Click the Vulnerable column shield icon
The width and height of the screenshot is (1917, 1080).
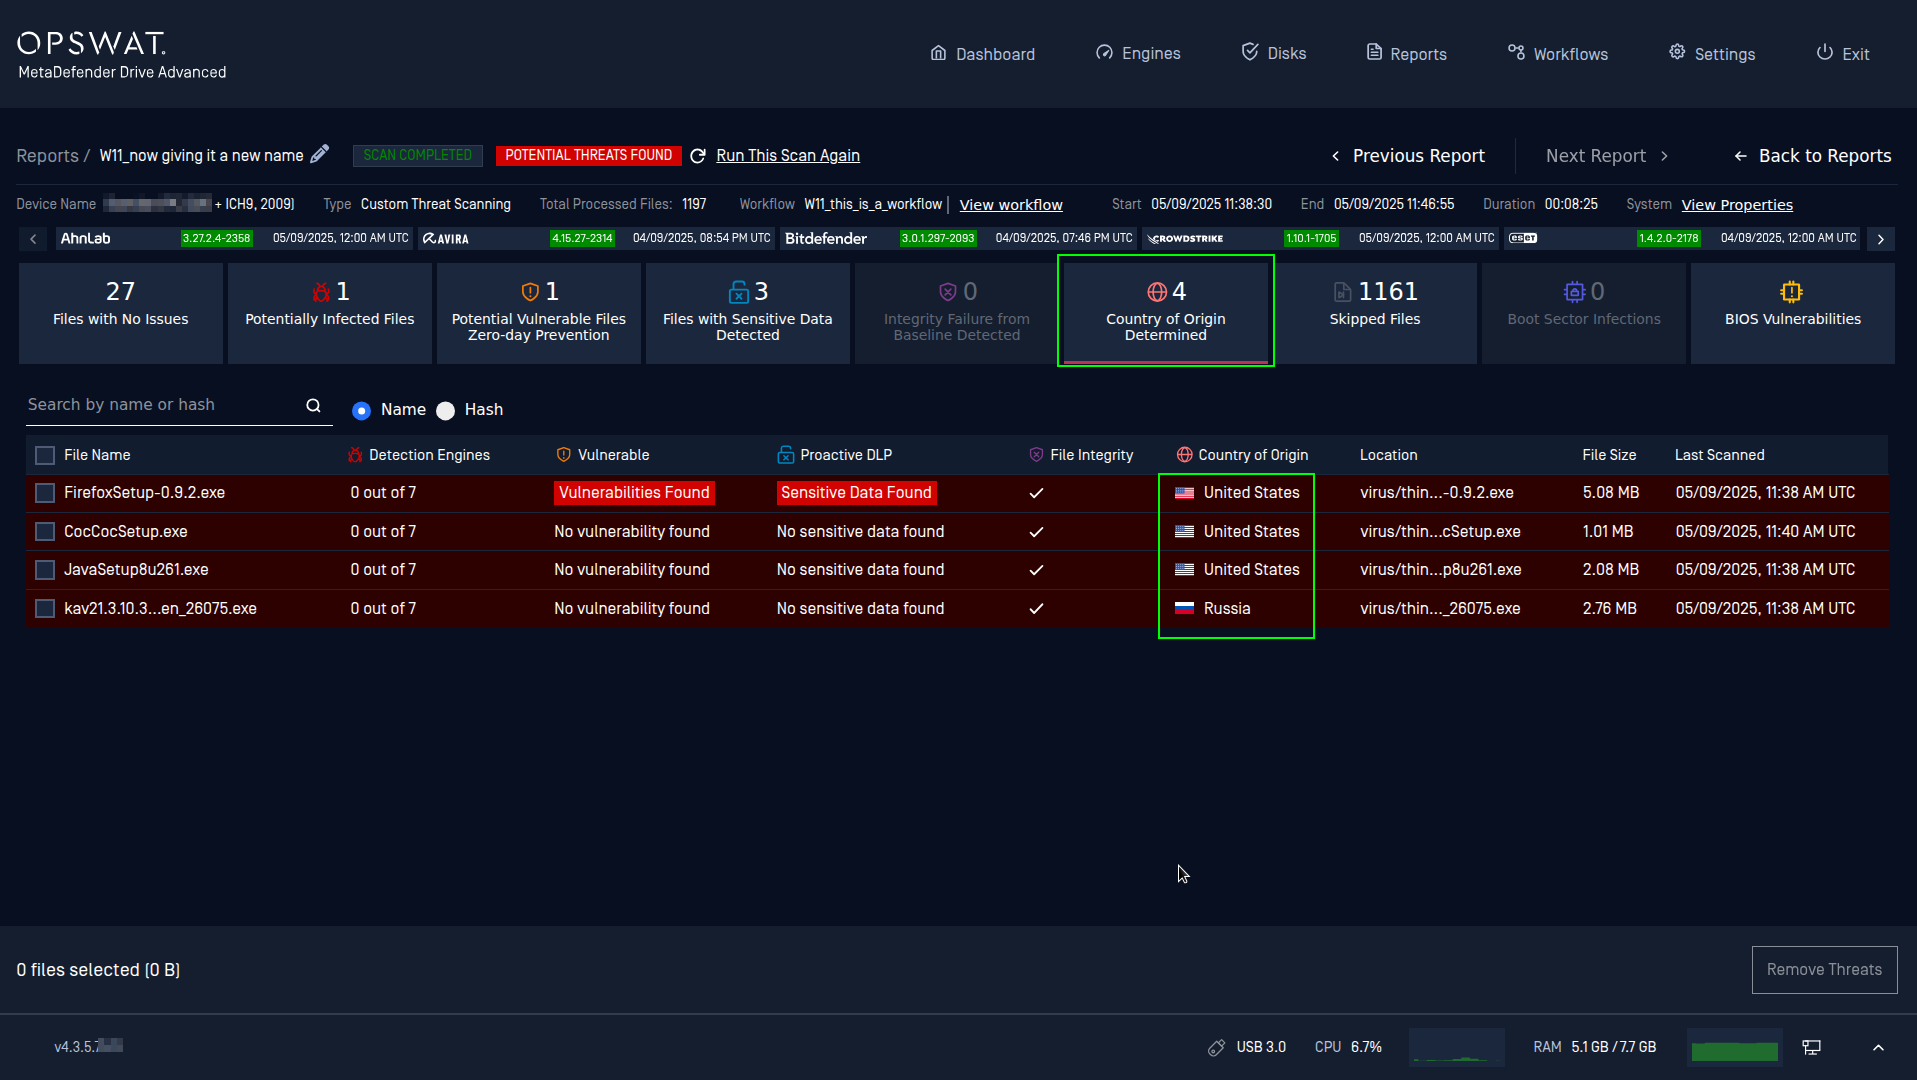pos(564,455)
